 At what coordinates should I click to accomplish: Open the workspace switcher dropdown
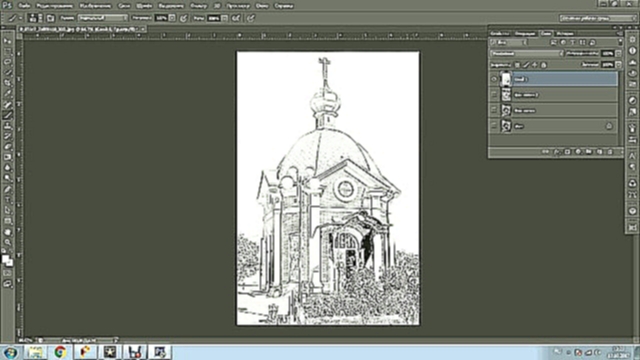coord(598,18)
